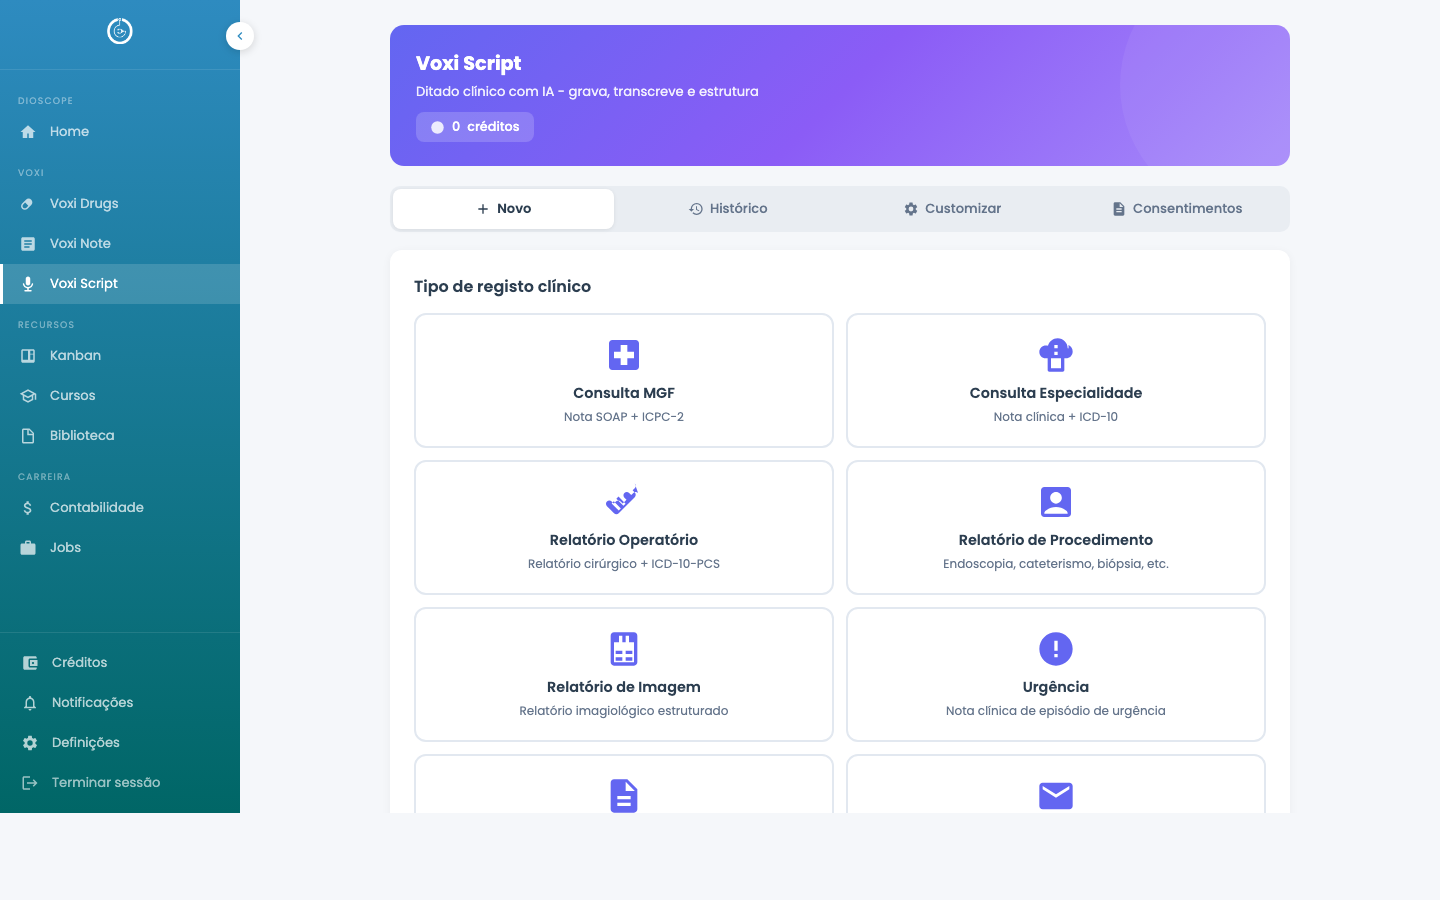Click the Créditos card icon in sidebar
This screenshot has height=900, width=1440.
27,662
